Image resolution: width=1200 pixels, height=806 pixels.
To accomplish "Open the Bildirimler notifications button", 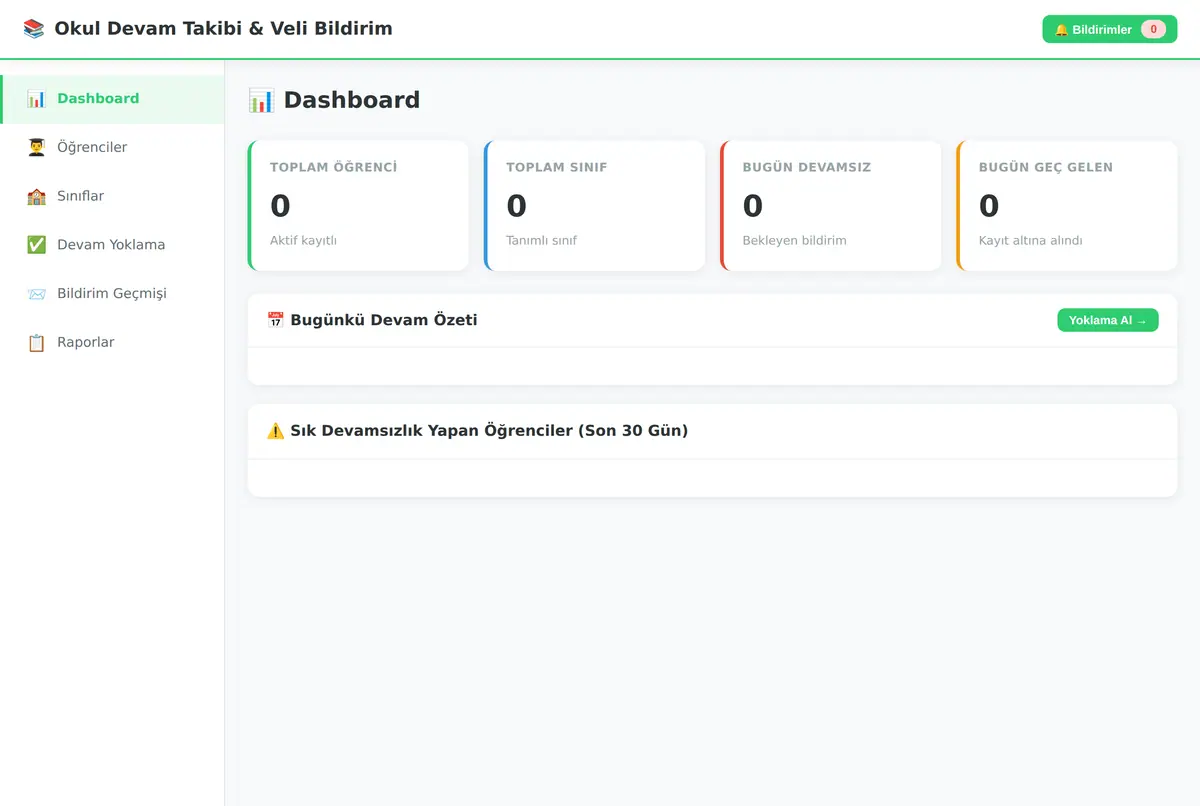I will tap(1110, 30).
